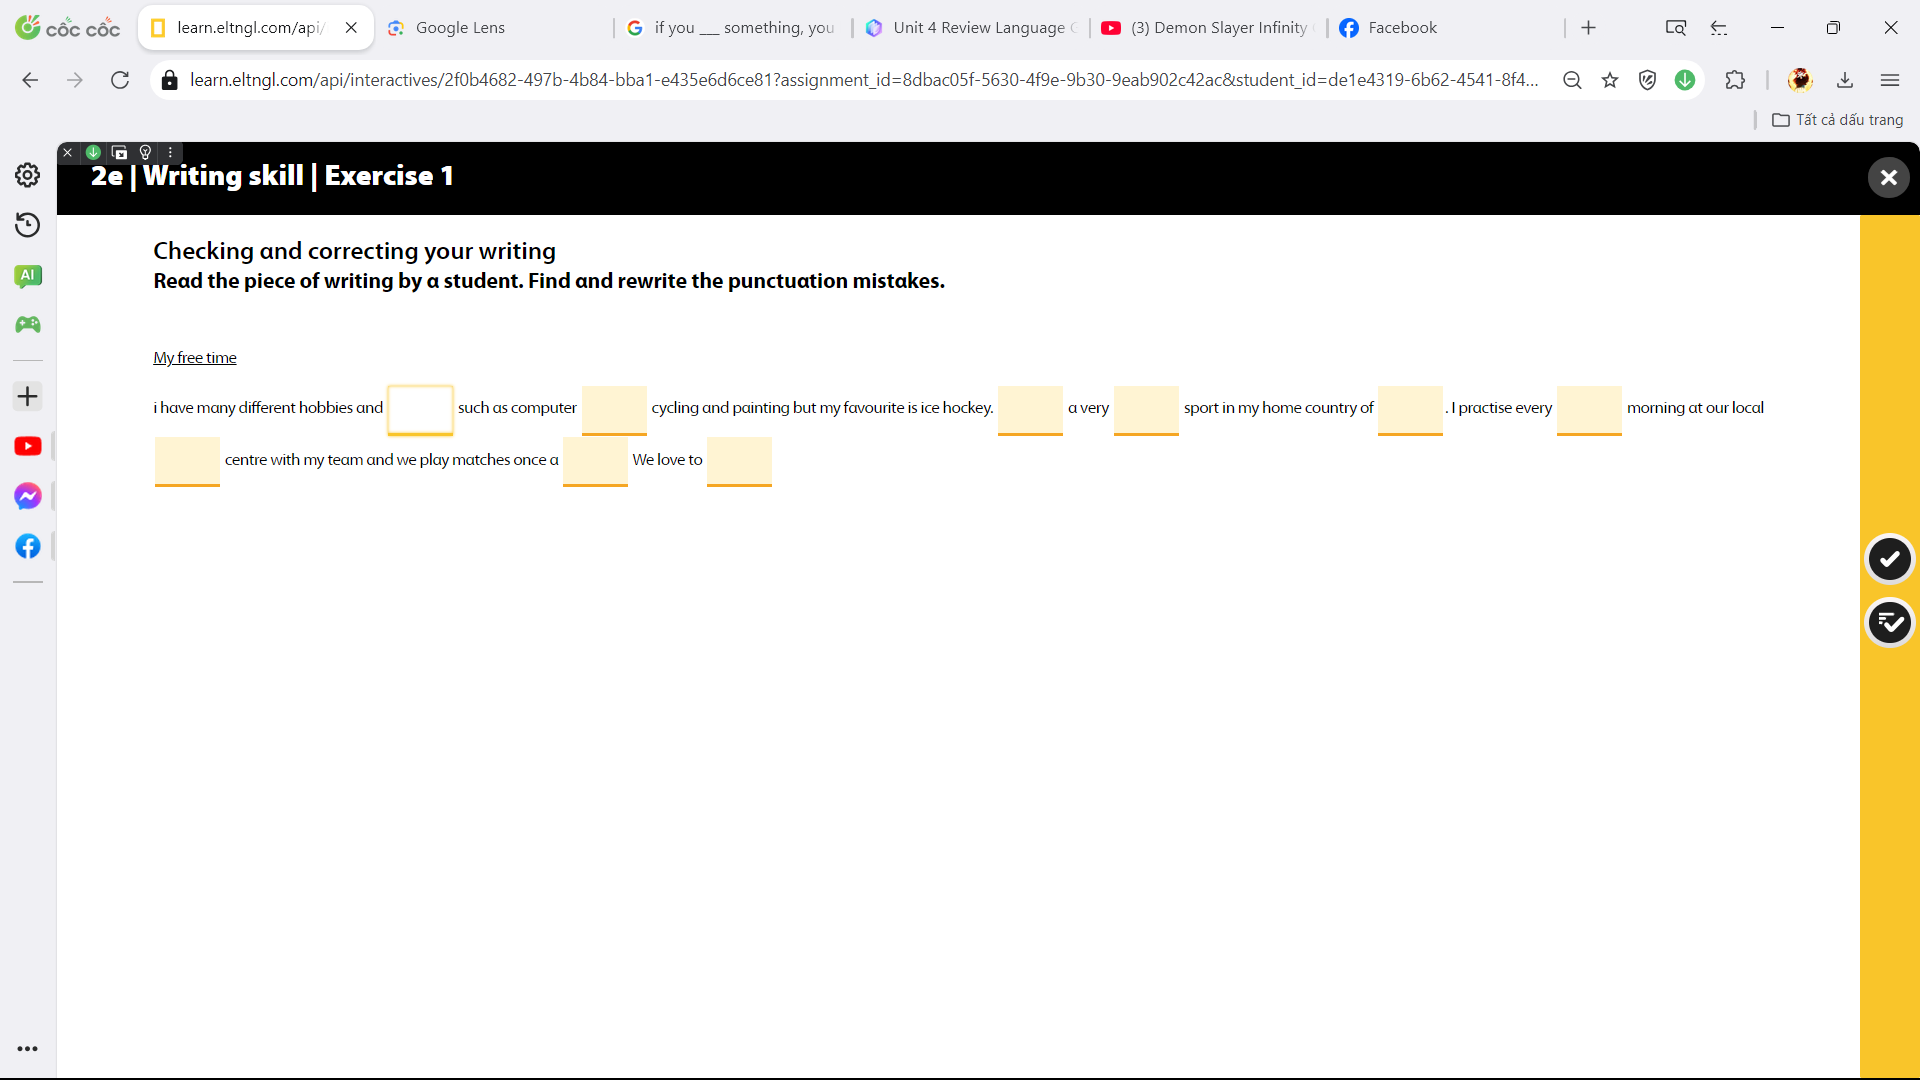Viewport: 1920px width, 1080px height.
Task: Click the zoom magnifier icon in address bar
Action: click(x=1572, y=80)
